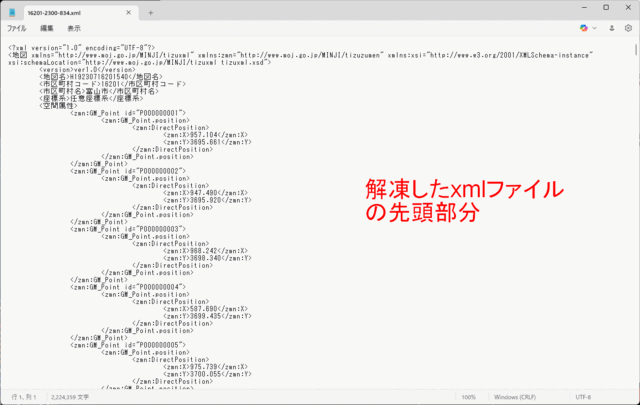
Task: Open the ファイル menu
Action: click(x=17, y=29)
